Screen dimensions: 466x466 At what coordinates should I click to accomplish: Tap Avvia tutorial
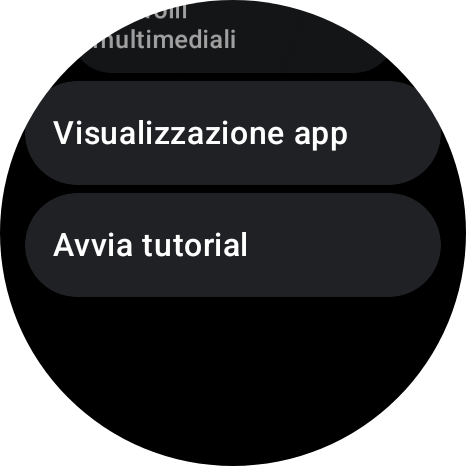[233, 245]
